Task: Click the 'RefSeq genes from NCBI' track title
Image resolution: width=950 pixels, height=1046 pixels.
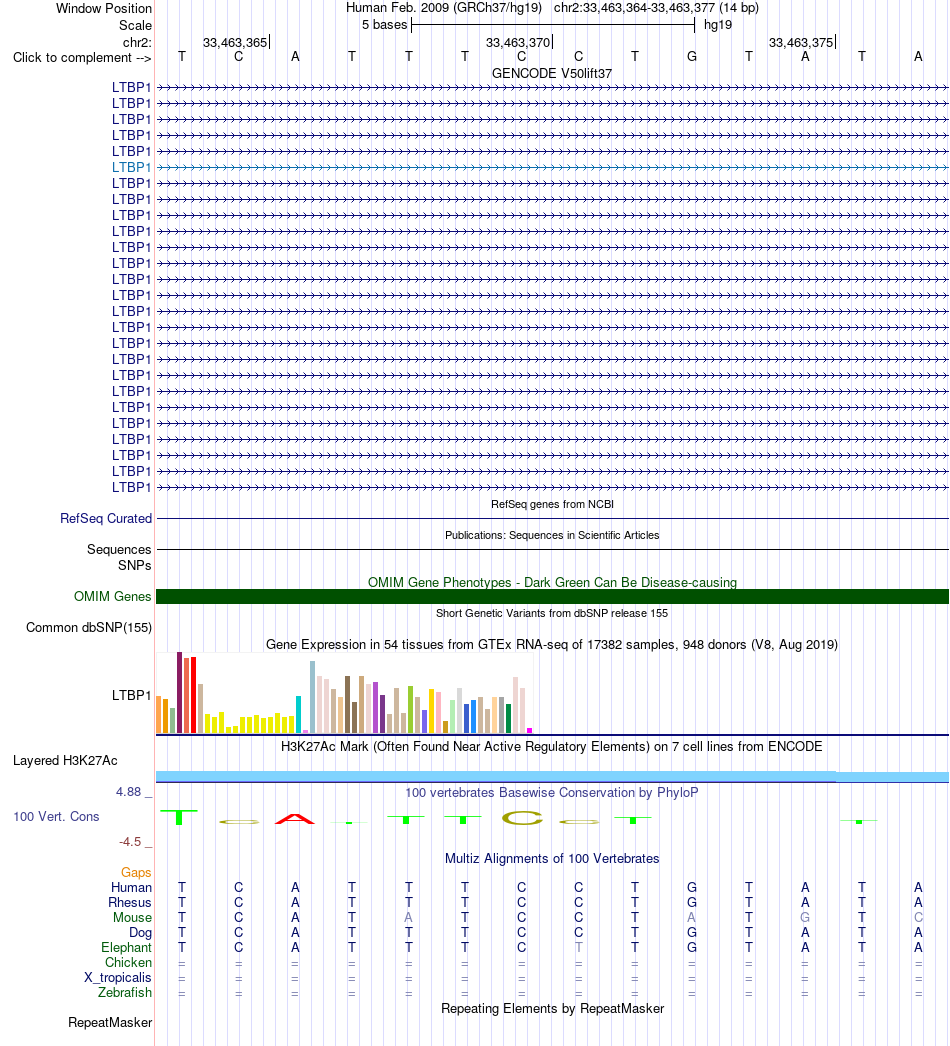Action: [552, 504]
